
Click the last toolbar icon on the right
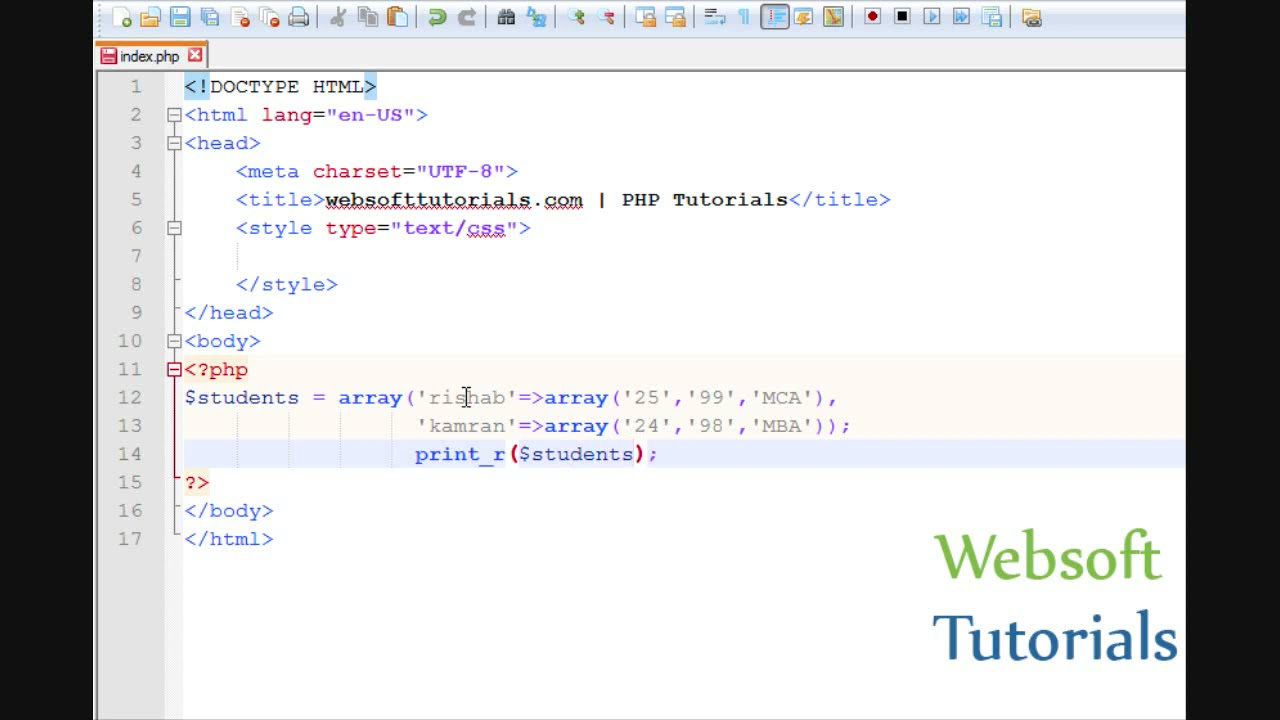1031,17
